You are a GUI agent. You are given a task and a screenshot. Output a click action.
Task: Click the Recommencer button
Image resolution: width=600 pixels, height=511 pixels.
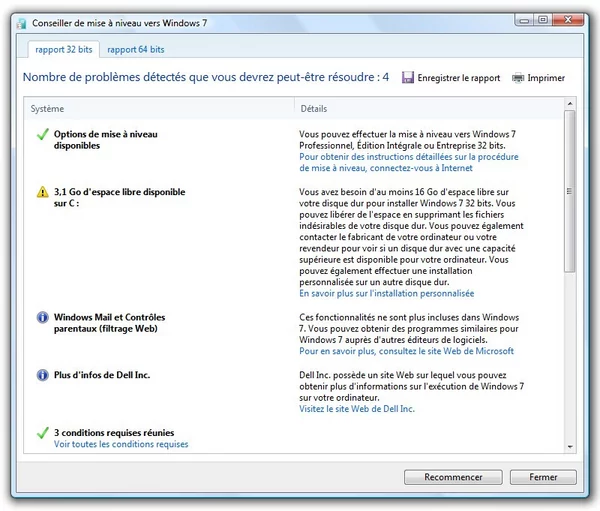click(x=453, y=477)
